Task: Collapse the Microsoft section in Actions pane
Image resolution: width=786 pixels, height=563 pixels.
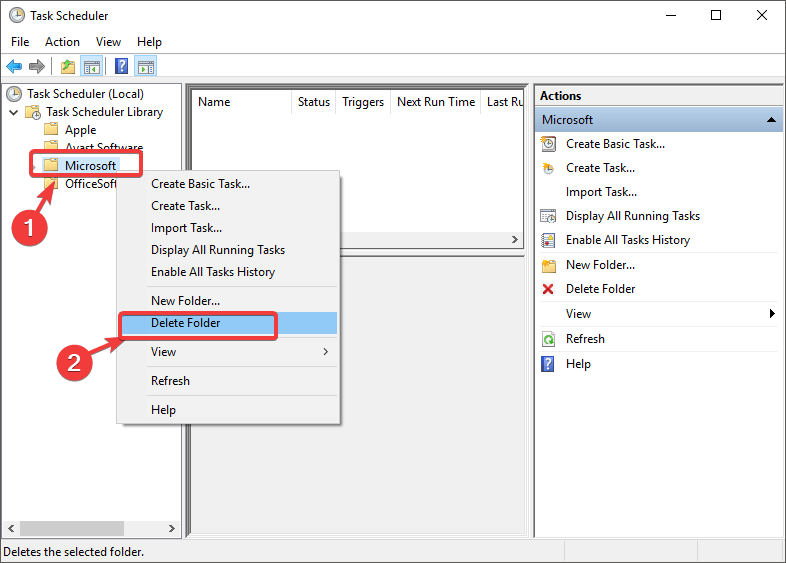Action: 771,120
